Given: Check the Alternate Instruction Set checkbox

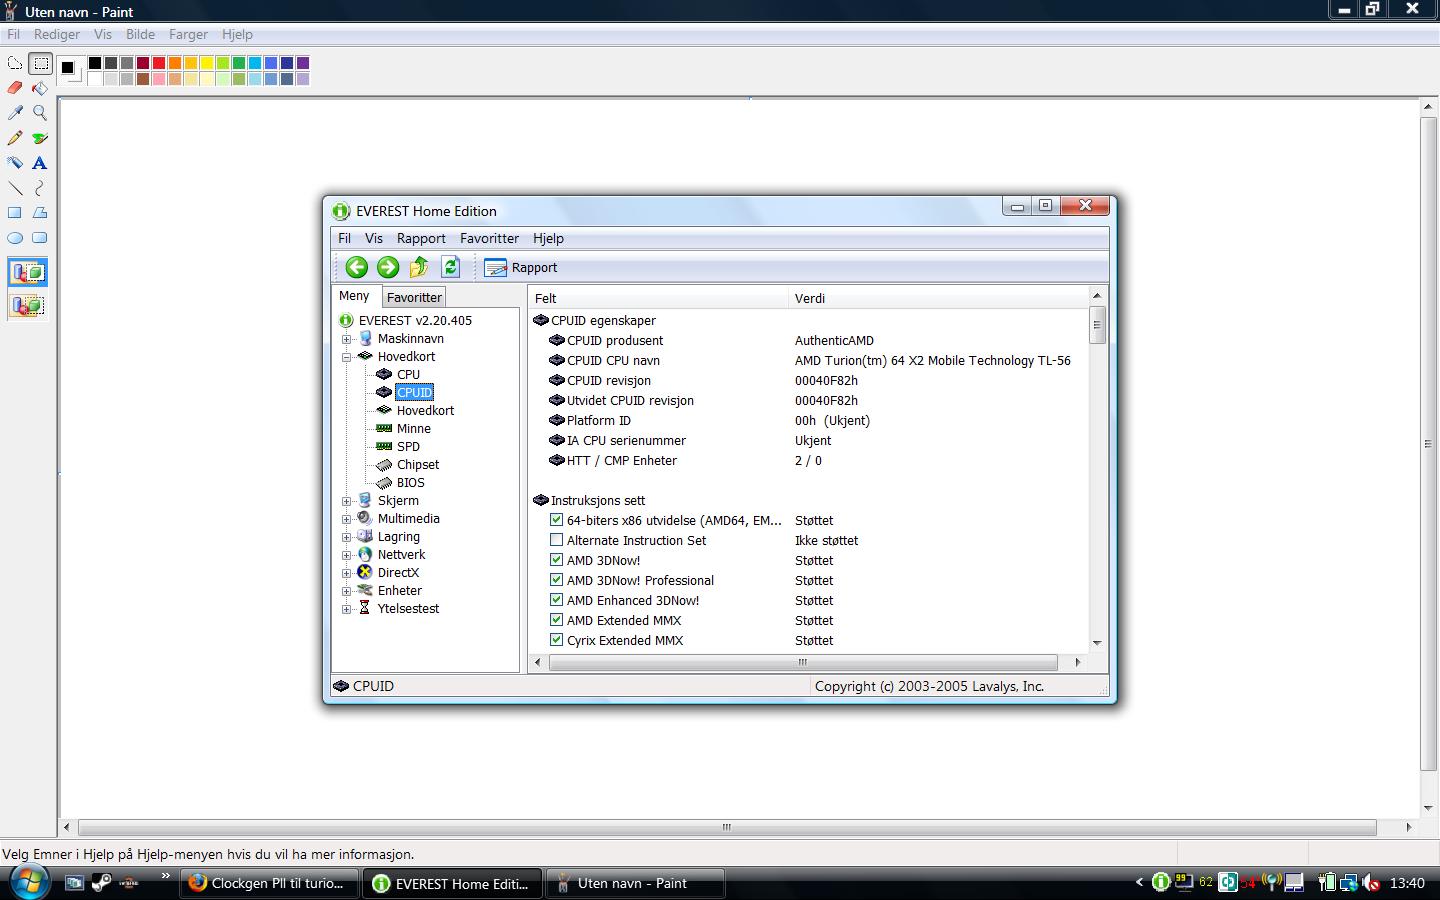Looking at the screenshot, I should click(557, 540).
